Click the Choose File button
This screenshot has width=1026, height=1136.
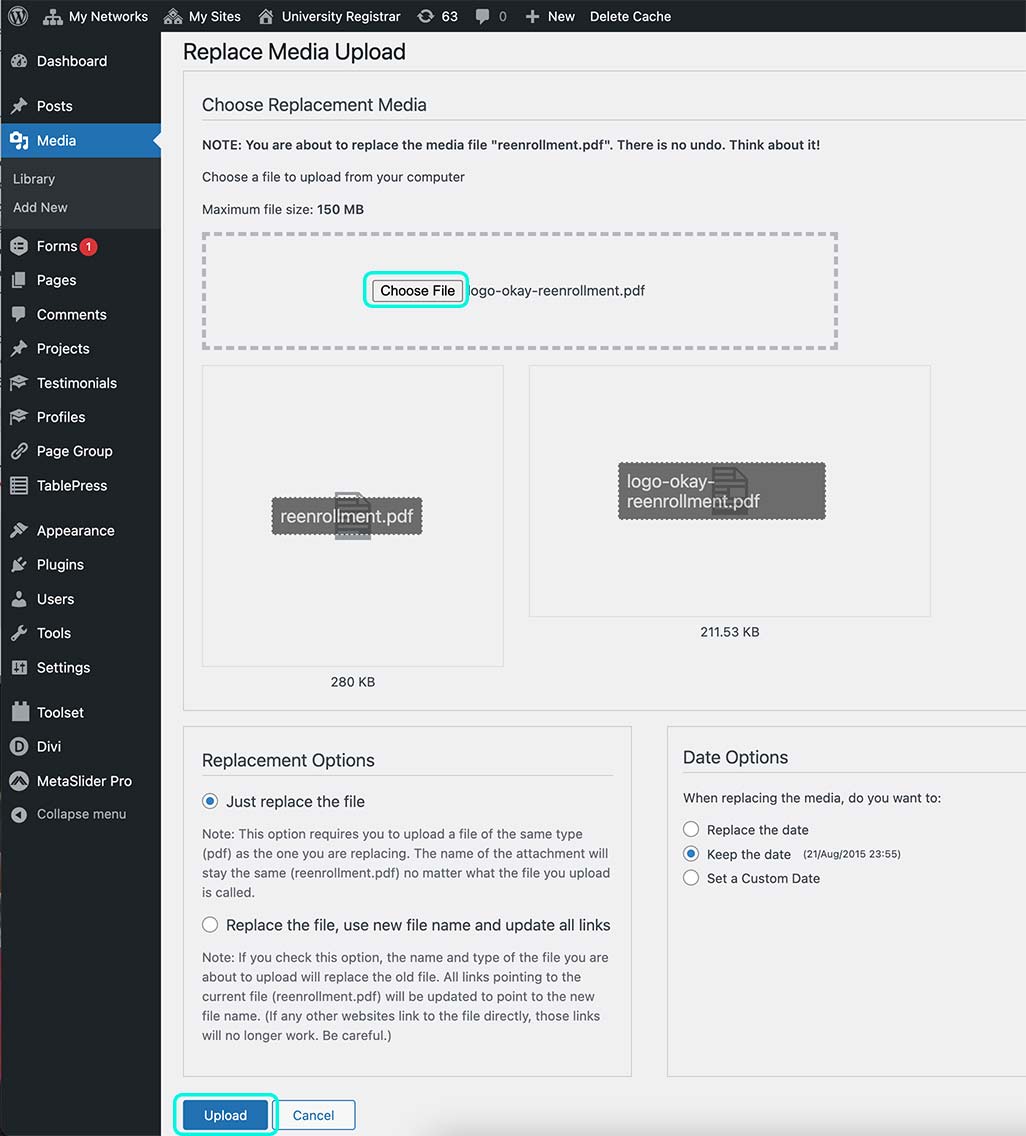(x=417, y=291)
